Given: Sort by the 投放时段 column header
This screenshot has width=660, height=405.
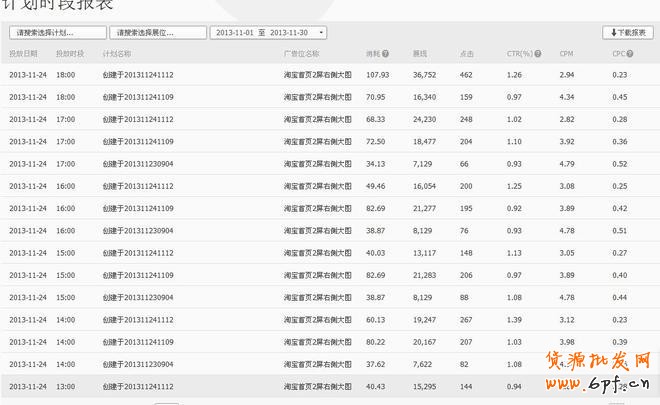Looking at the screenshot, I should tap(70, 53).
